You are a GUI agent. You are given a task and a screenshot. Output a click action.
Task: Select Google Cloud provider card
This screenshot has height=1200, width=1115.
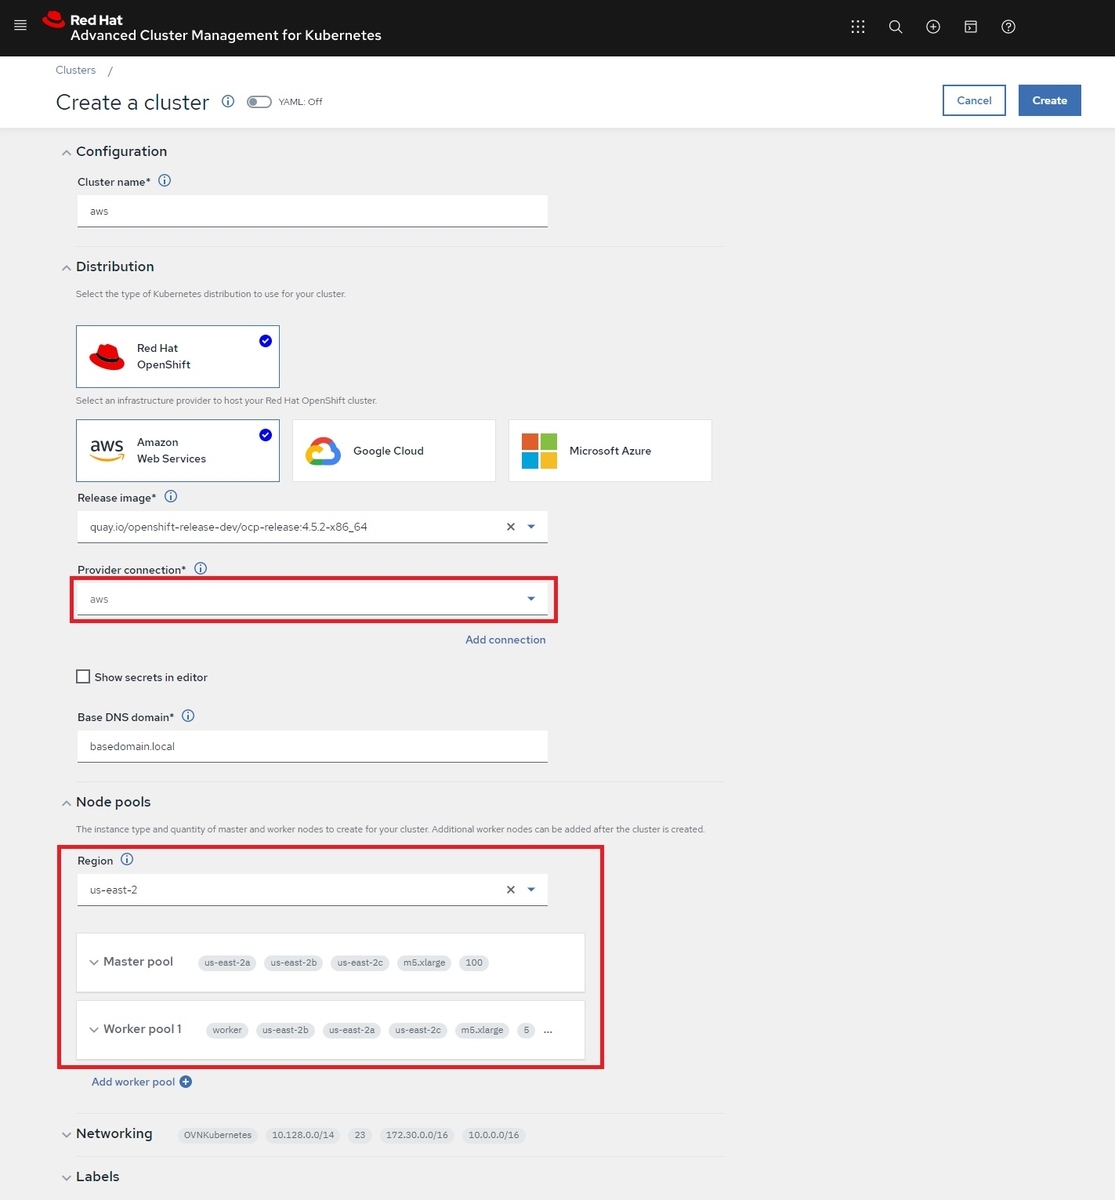(394, 450)
